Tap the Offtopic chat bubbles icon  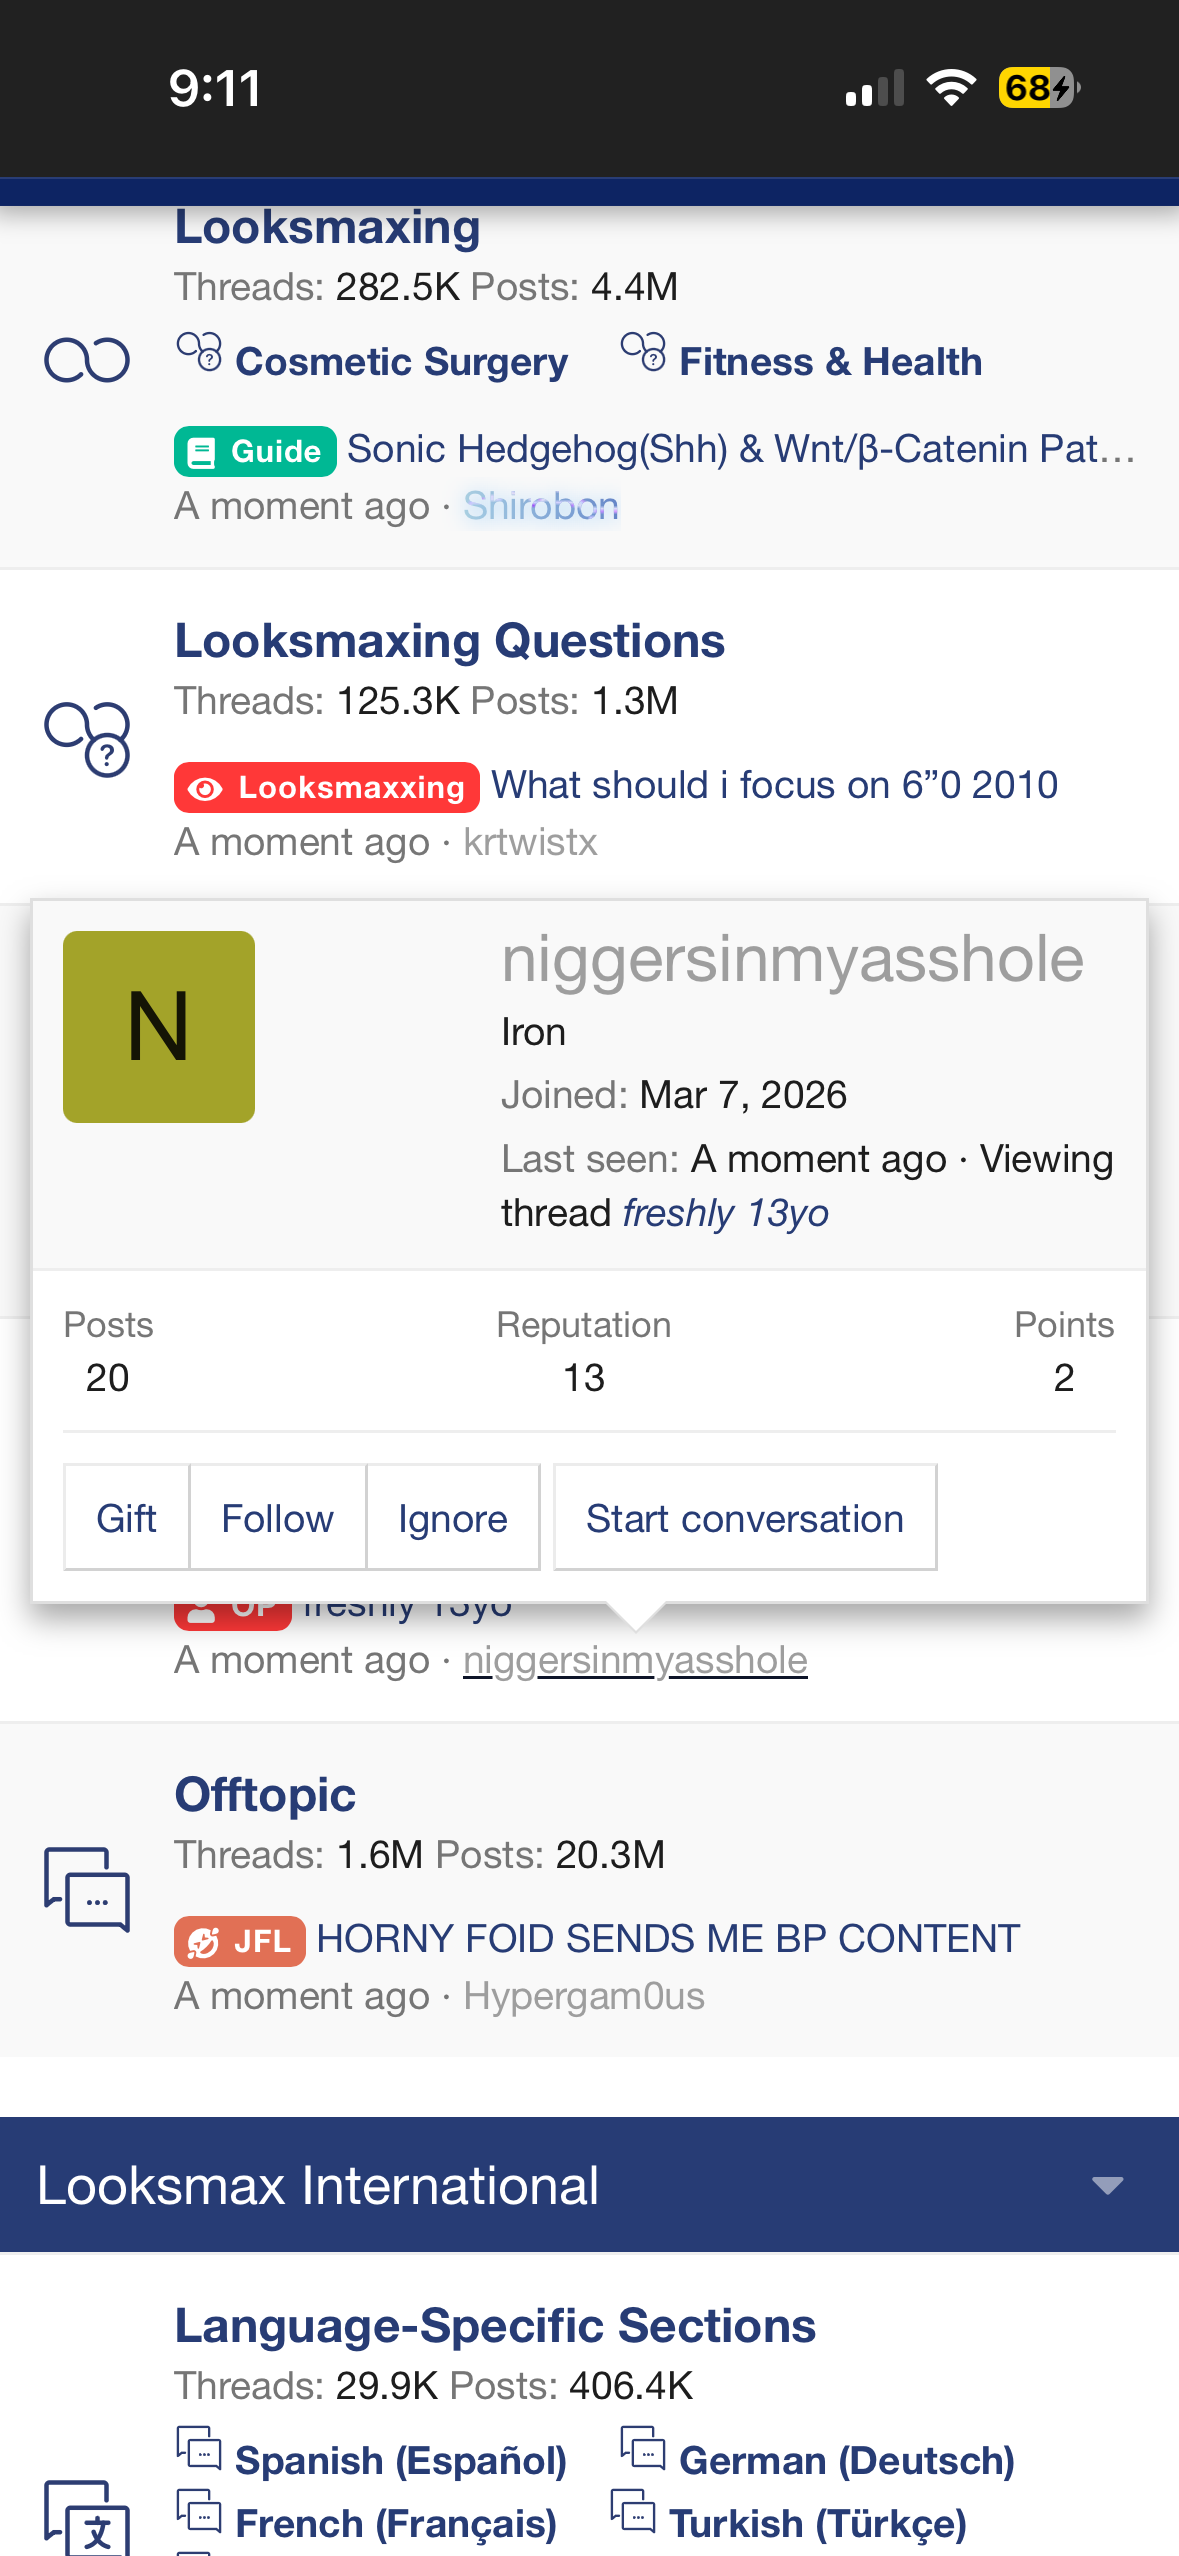coord(87,1889)
